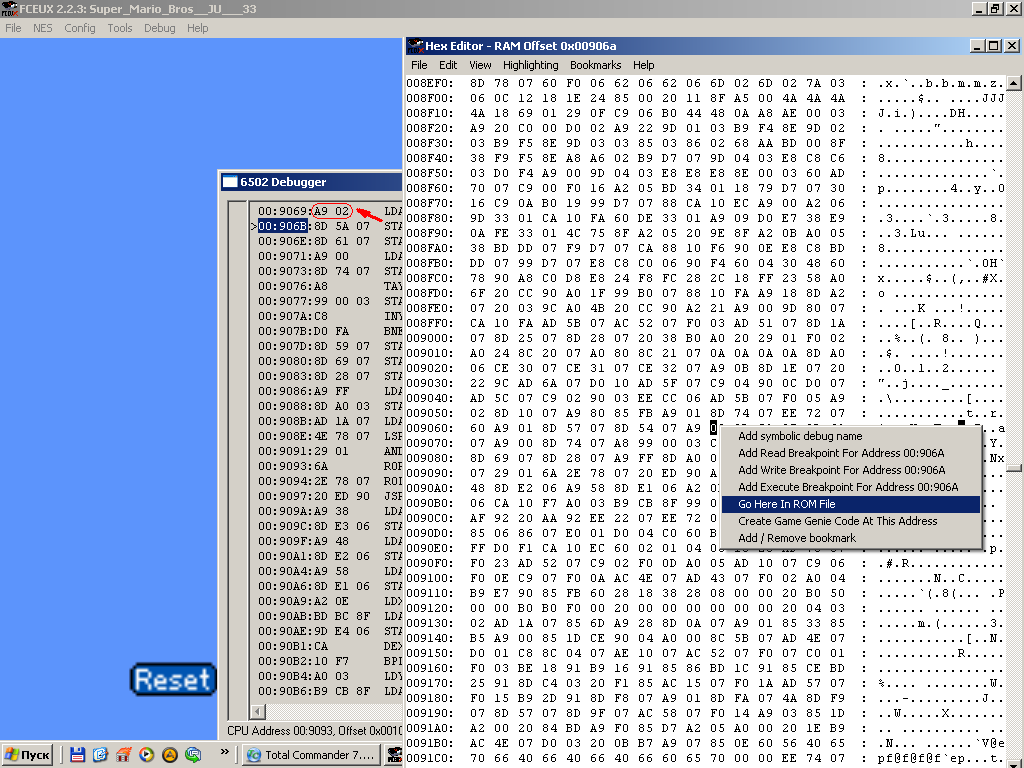The width and height of the screenshot is (1024, 768).
Task: Click the 6502 Debugger title bar icon
Action: coord(230,182)
